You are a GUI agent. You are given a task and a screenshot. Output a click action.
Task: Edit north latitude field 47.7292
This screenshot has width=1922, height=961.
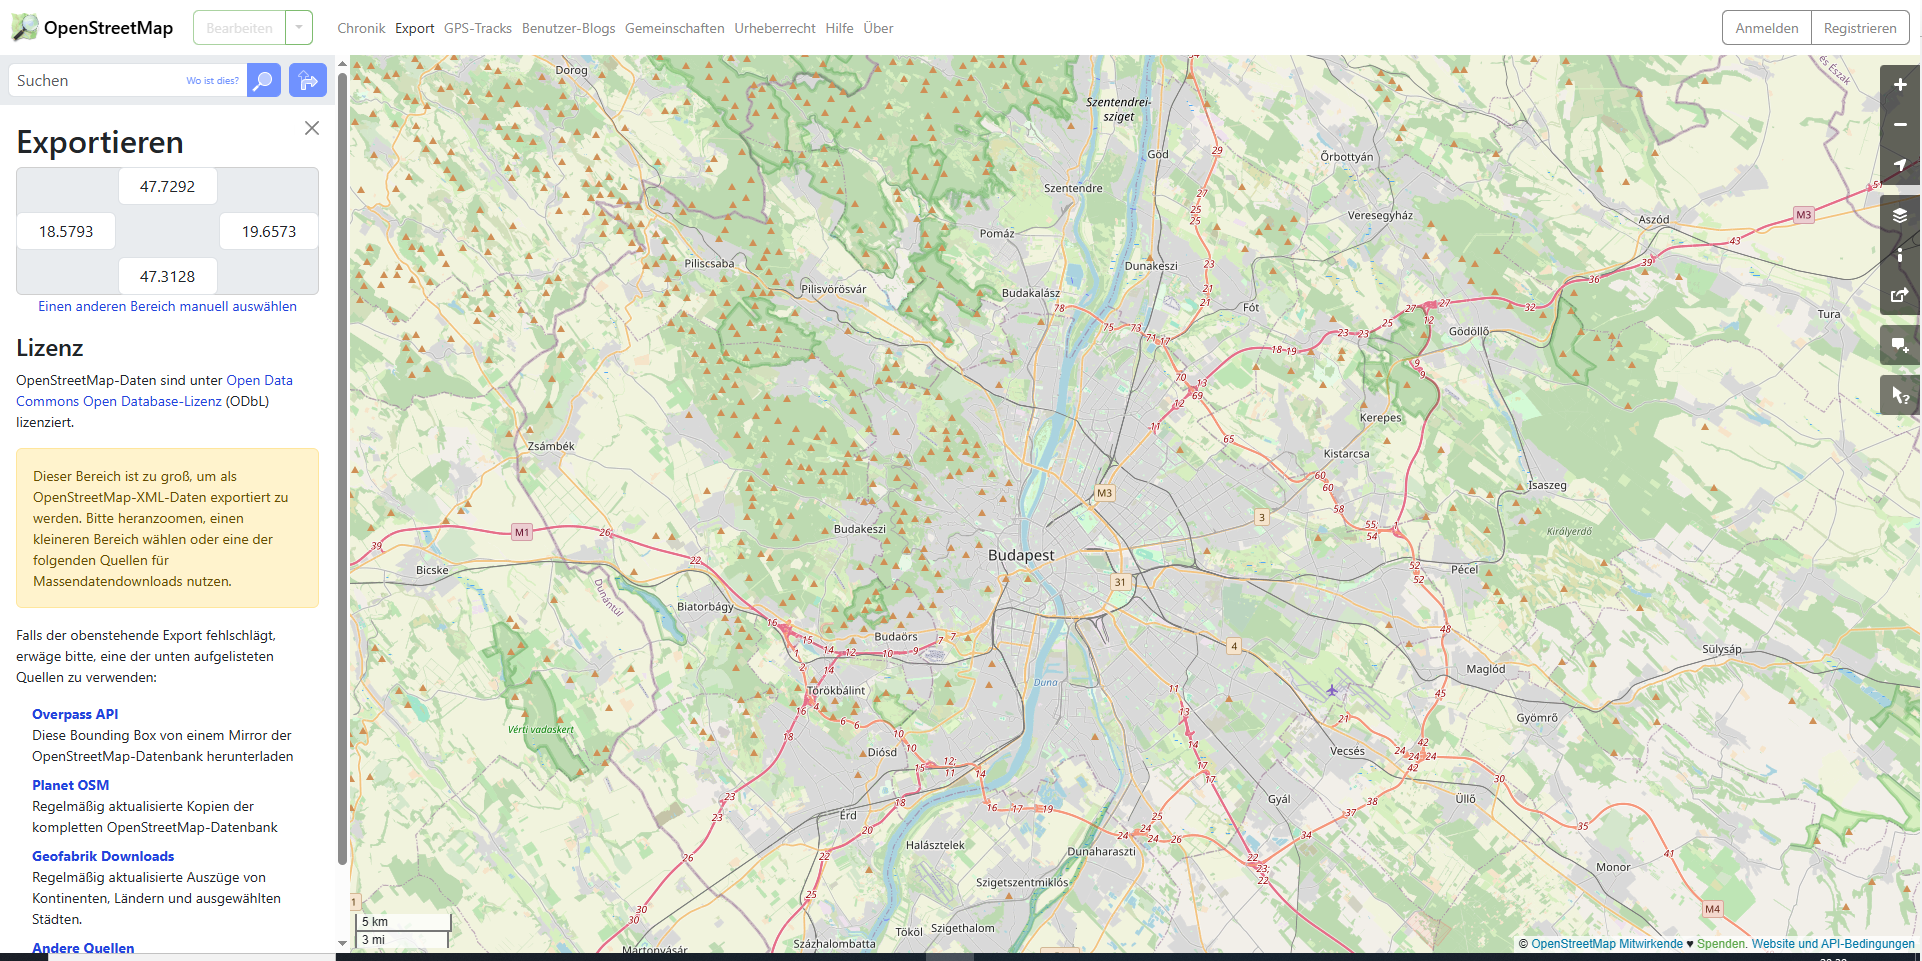168,186
